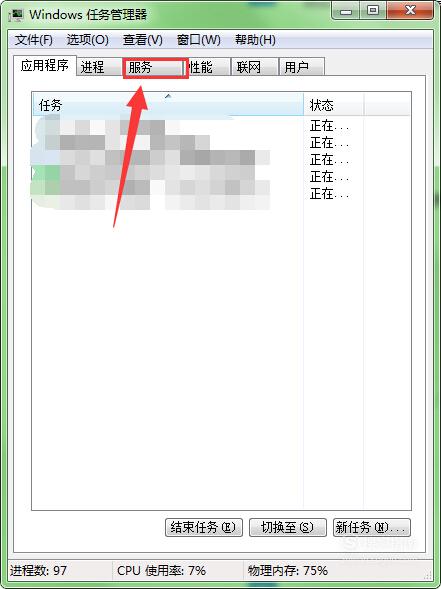
Task: Open the 窗口(W) menu
Action: (x=199, y=40)
